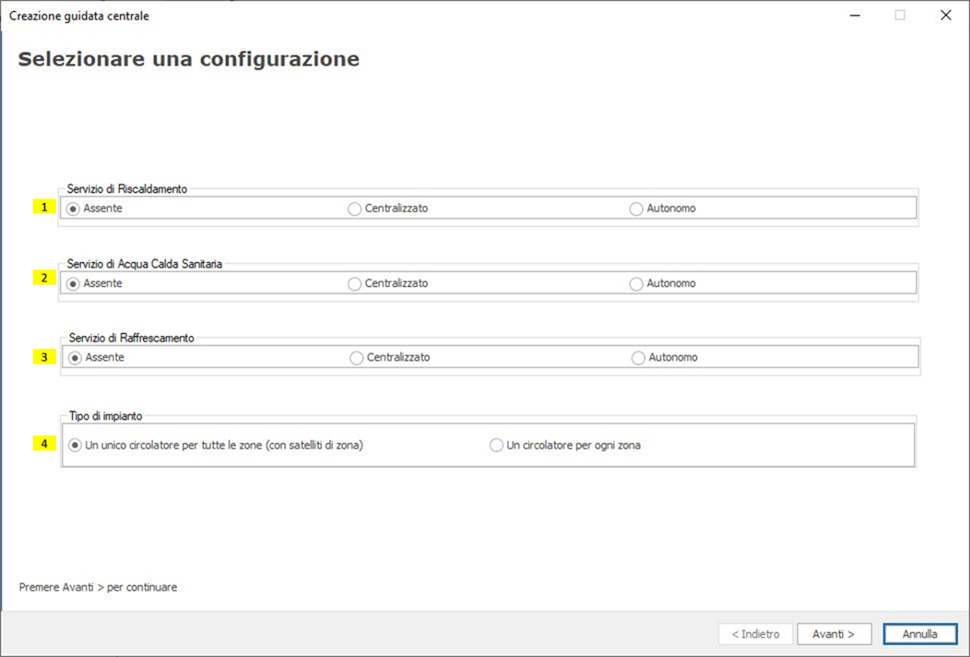Viewport: 970px width, 657px height.
Task: Choose Centralizzato for Servizio di Raffrescamento
Action: click(x=357, y=358)
